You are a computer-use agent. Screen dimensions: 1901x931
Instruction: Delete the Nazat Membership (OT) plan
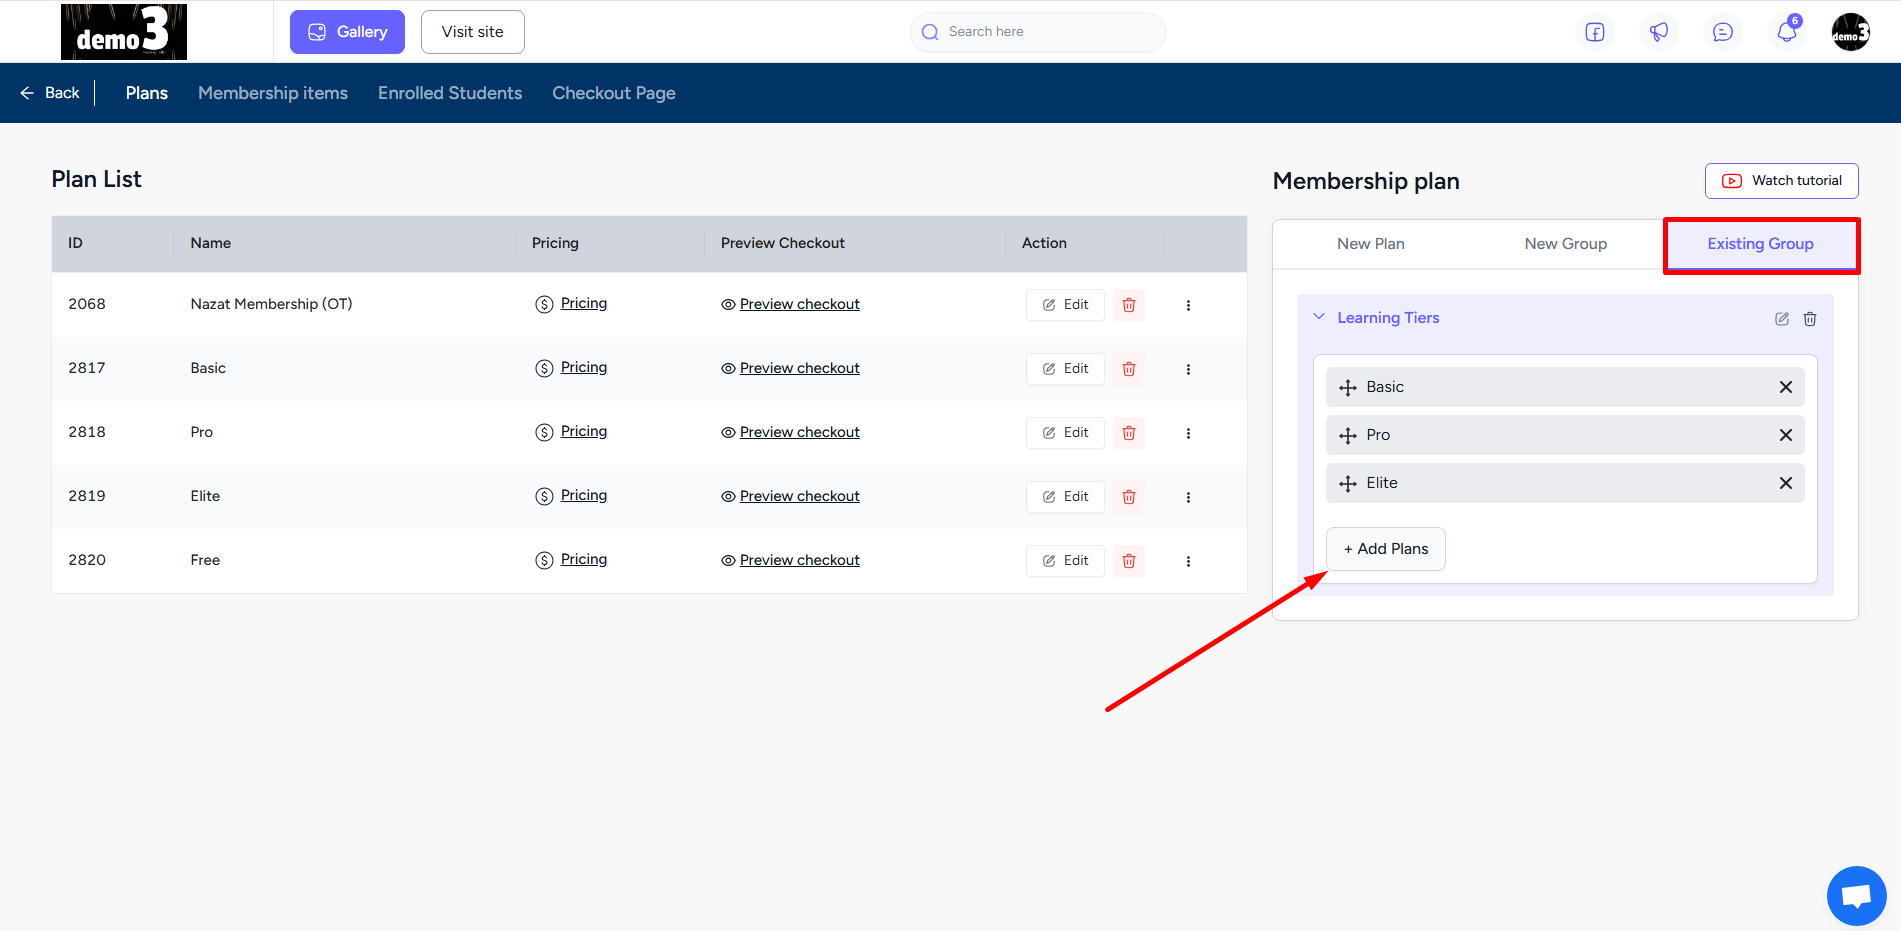point(1129,305)
